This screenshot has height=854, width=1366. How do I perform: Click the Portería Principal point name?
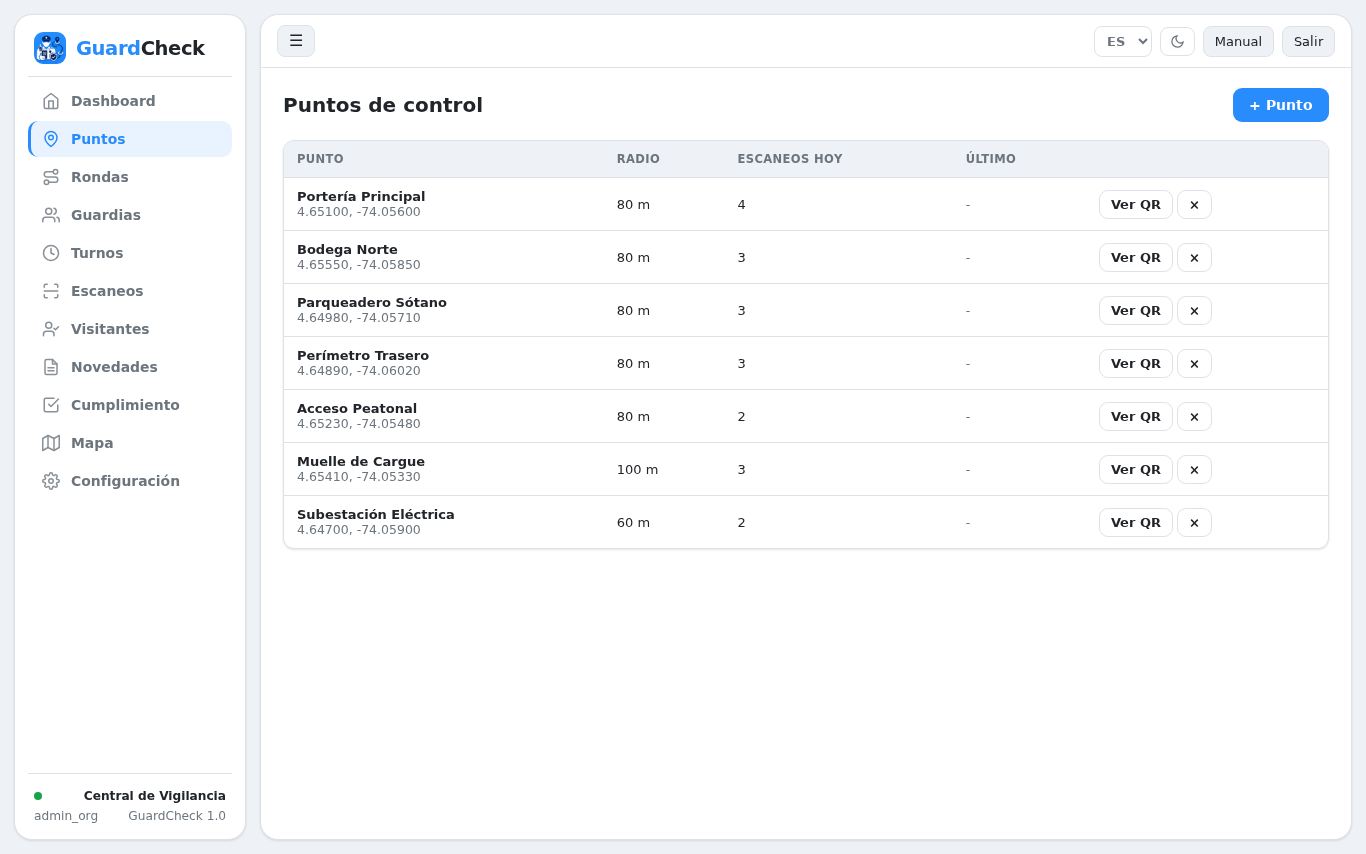point(361,197)
